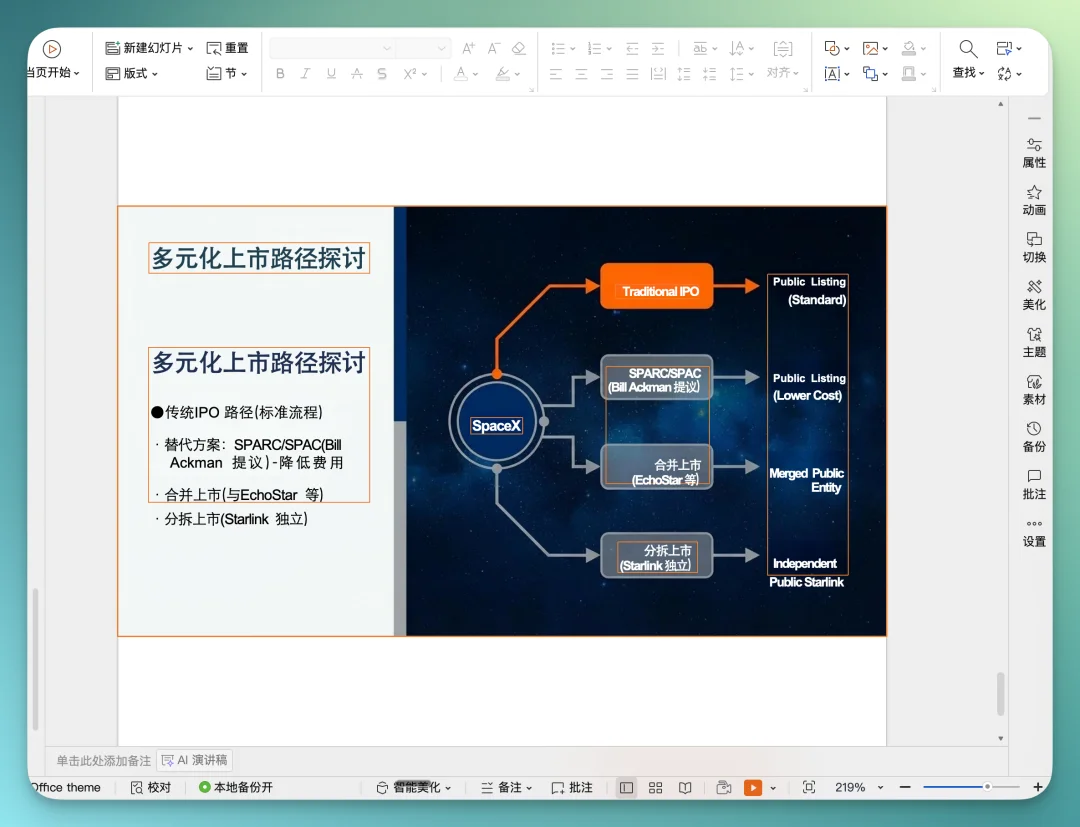Open the 节 section menu

coord(228,73)
